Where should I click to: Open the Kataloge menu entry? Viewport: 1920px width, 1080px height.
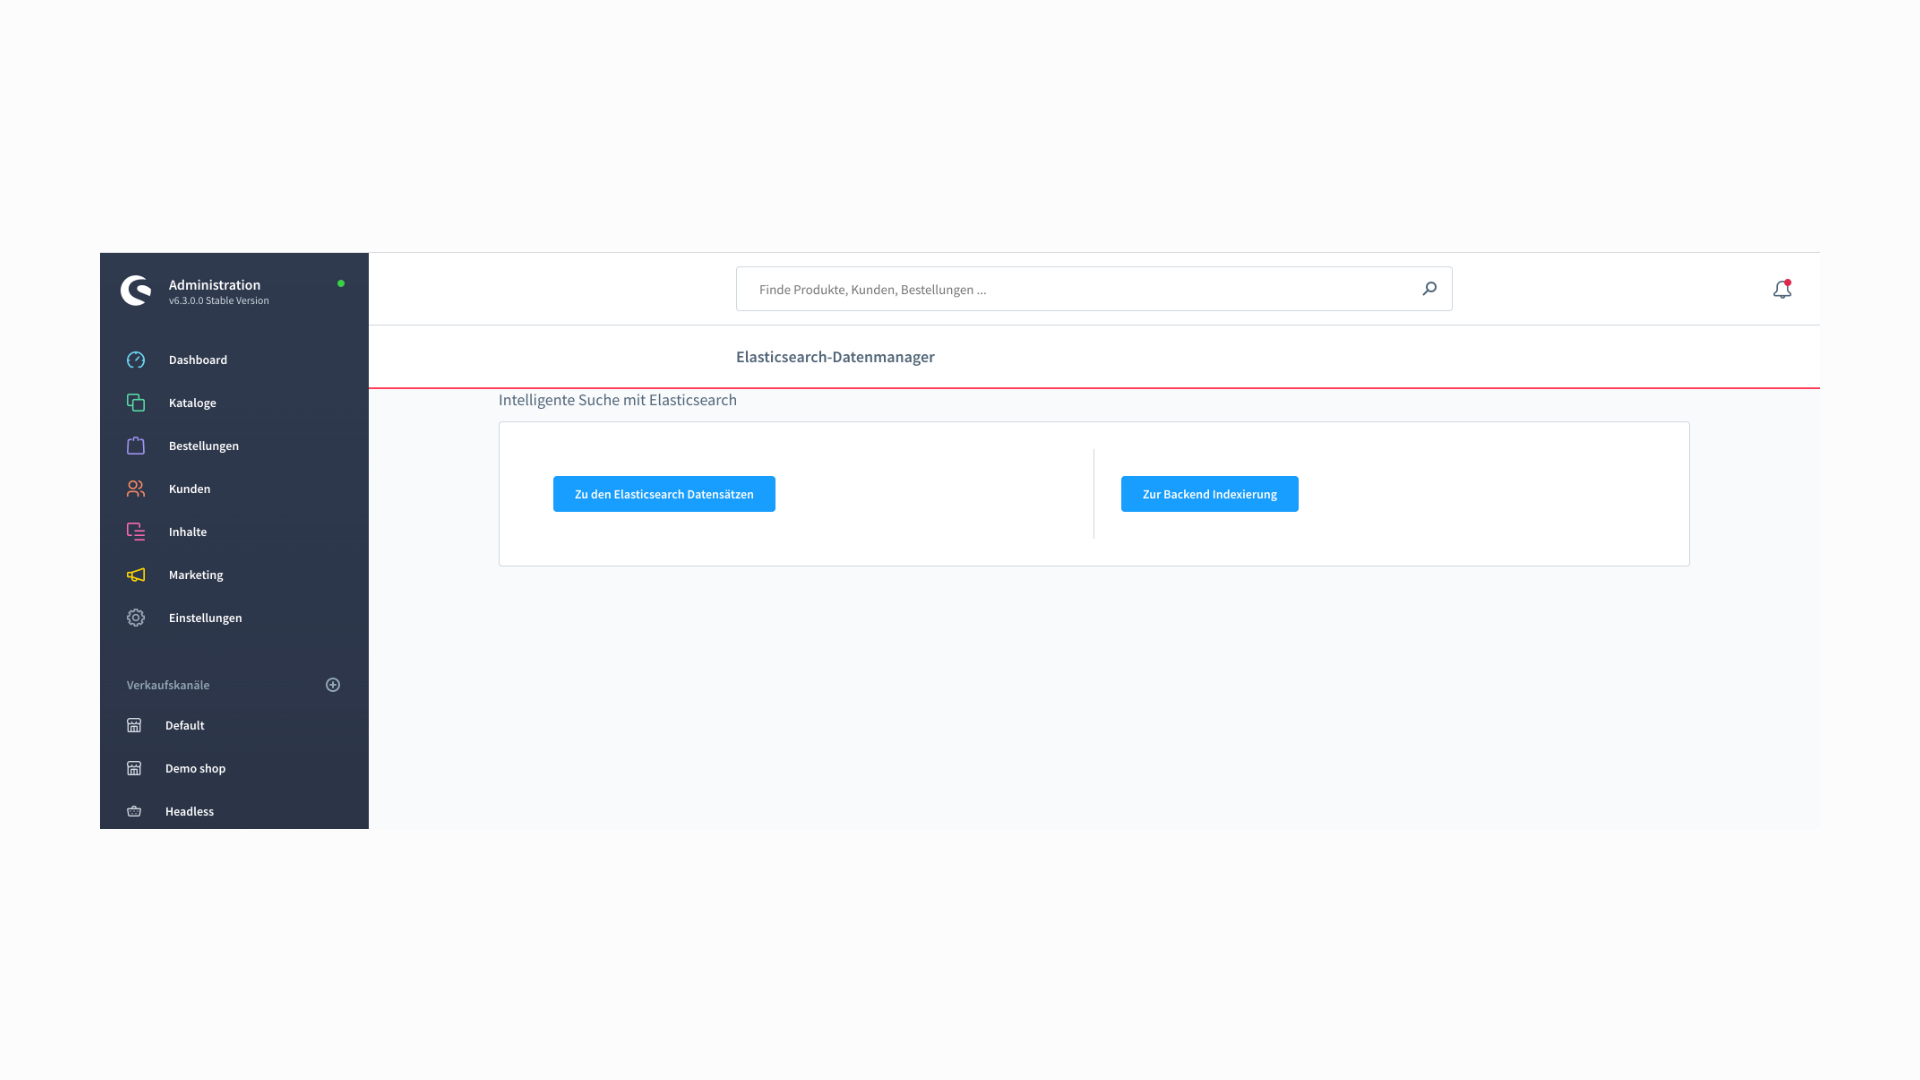coord(192,403)
